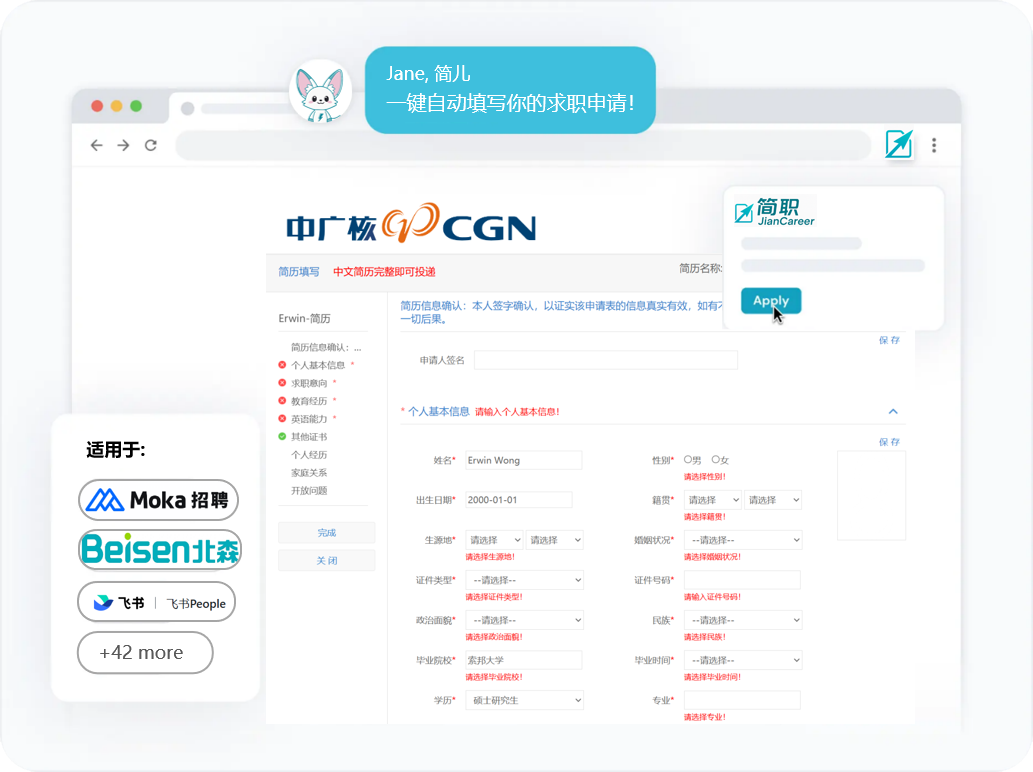Open the 证件类型 dropdown
The image size is (1033, 772).
524,580
